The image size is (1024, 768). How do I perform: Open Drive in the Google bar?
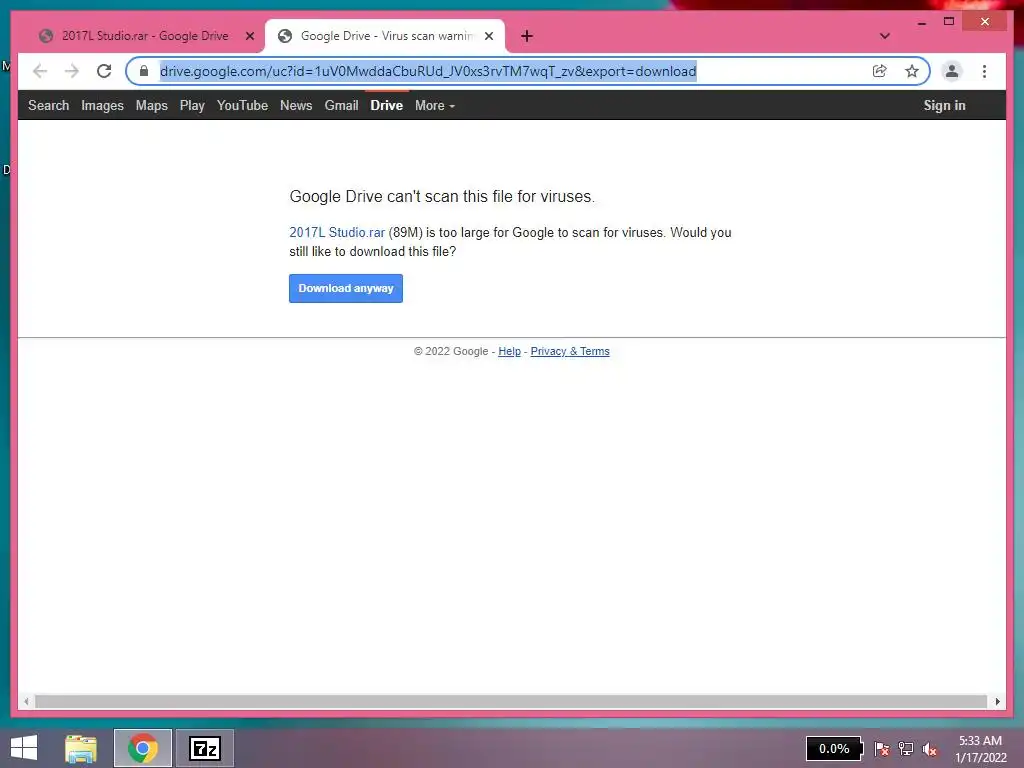click(387, 106)
